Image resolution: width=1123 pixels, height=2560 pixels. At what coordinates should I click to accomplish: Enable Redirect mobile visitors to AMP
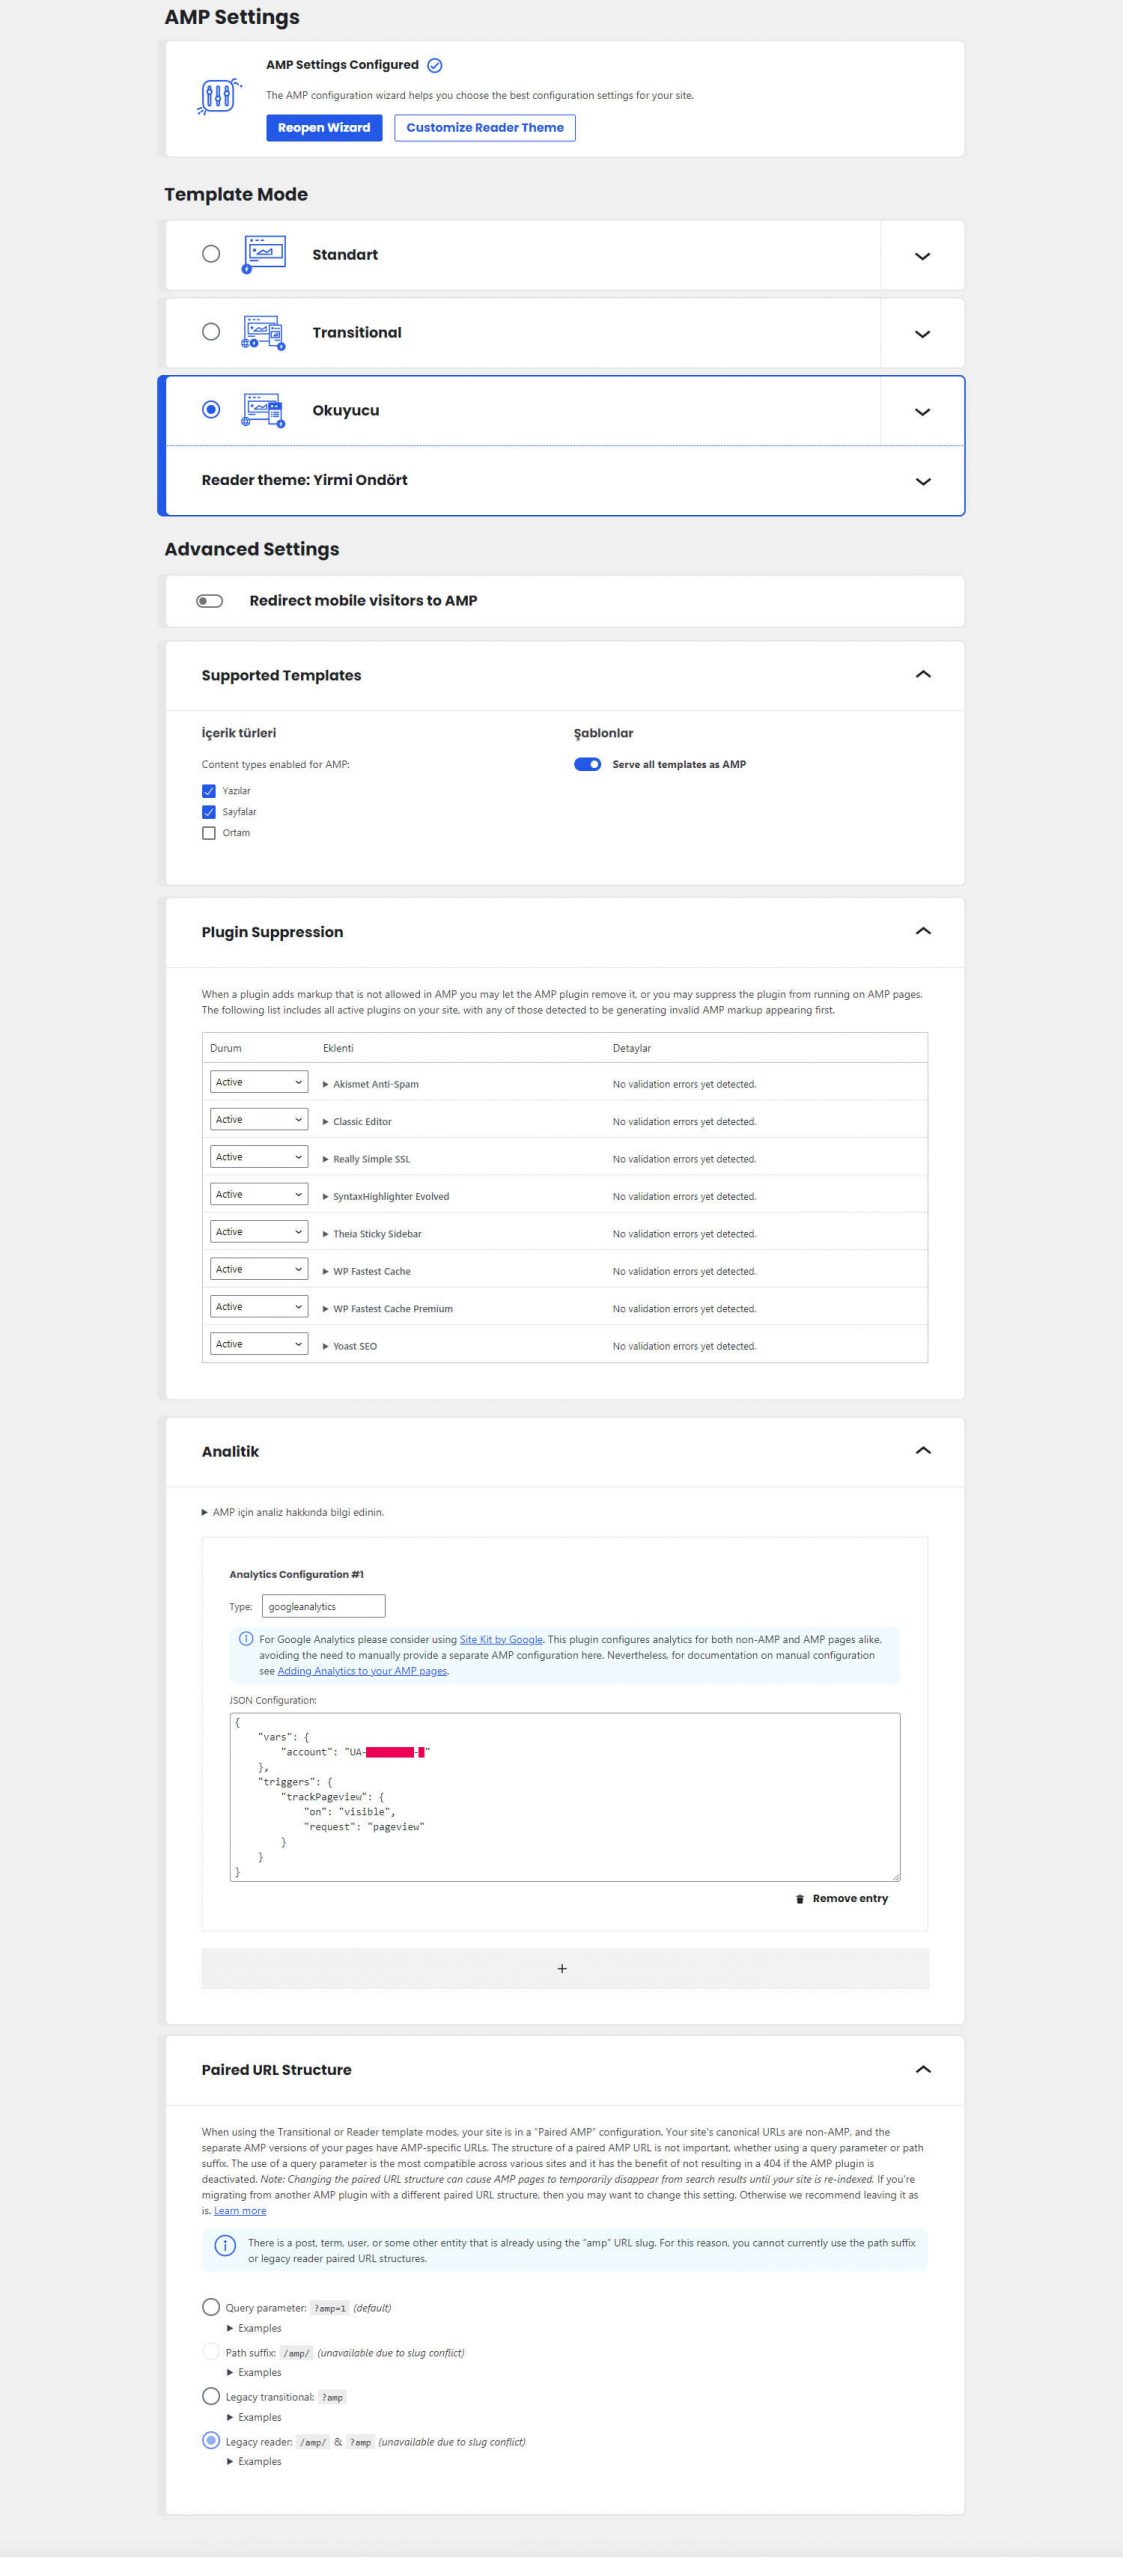pyautogui.click(x=210, y=601)
